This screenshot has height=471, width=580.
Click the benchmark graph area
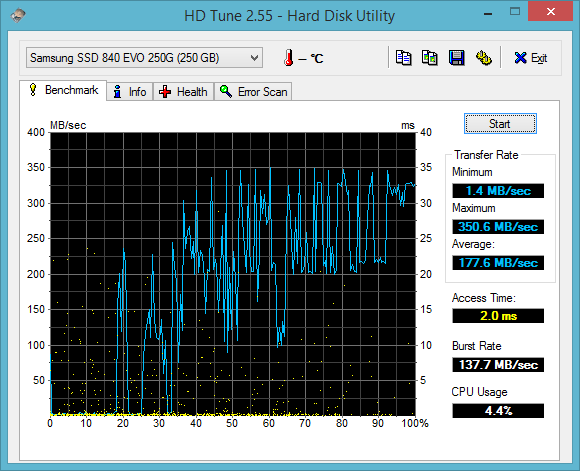[x=233, y=274]
